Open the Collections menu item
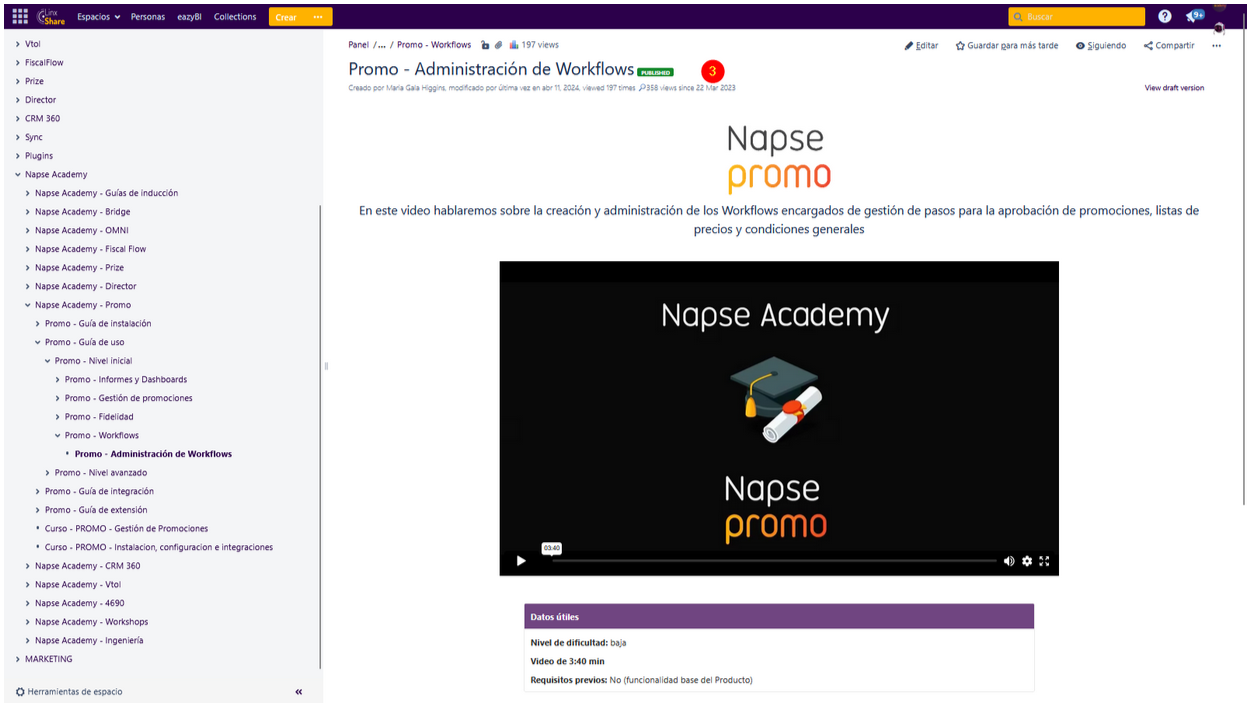Image resolution: width=1255 pixels, height=705 pixels. click(x=235, y=16)
